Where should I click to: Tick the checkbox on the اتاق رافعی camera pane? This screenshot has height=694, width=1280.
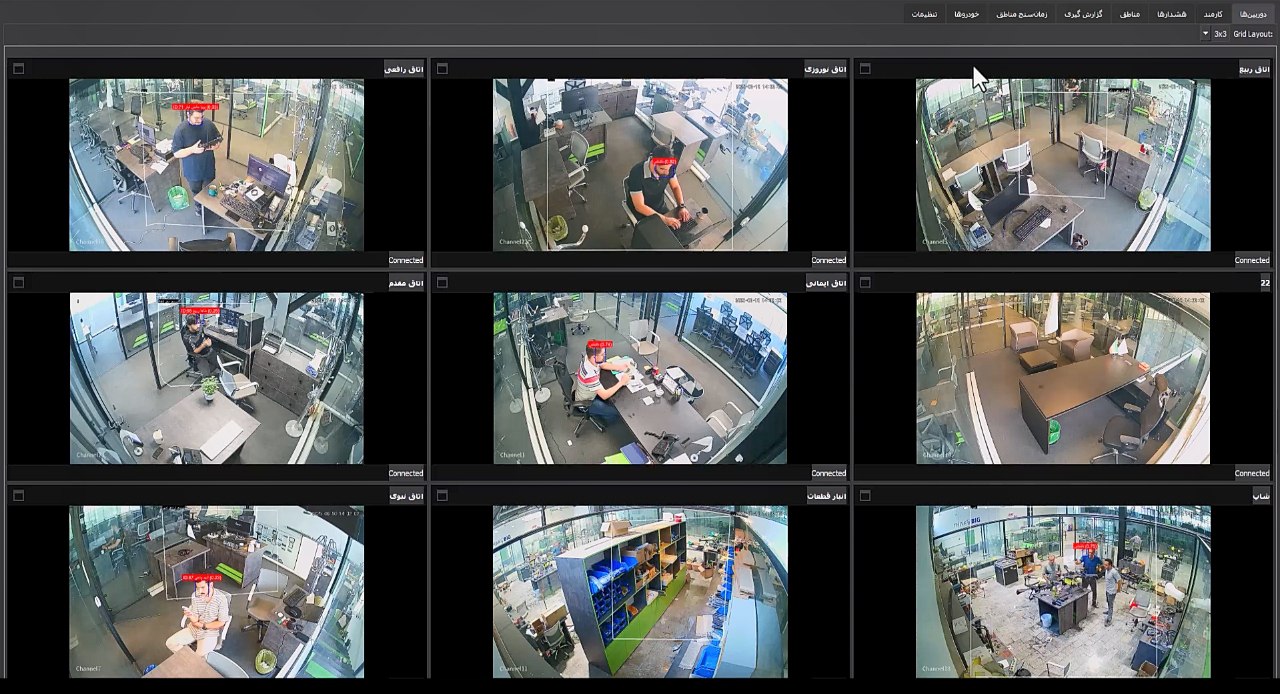(18, 69)
